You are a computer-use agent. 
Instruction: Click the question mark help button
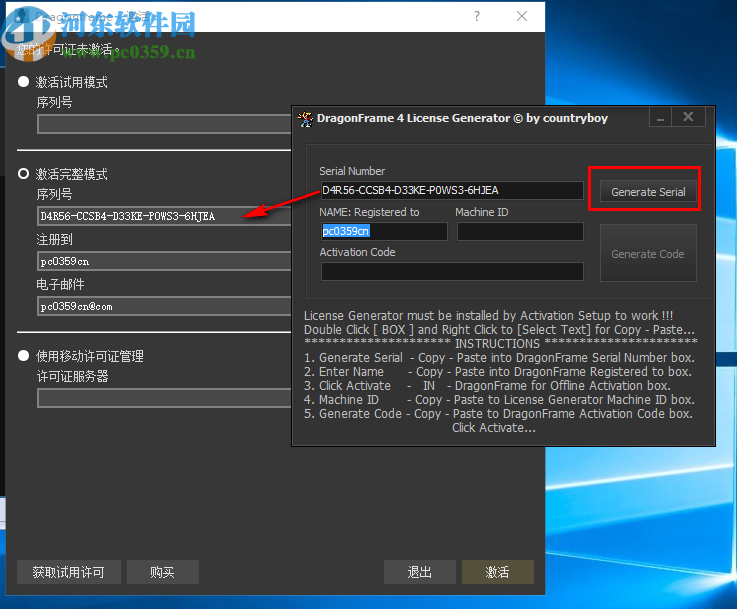pyautogui.click(x=477, y=16)
